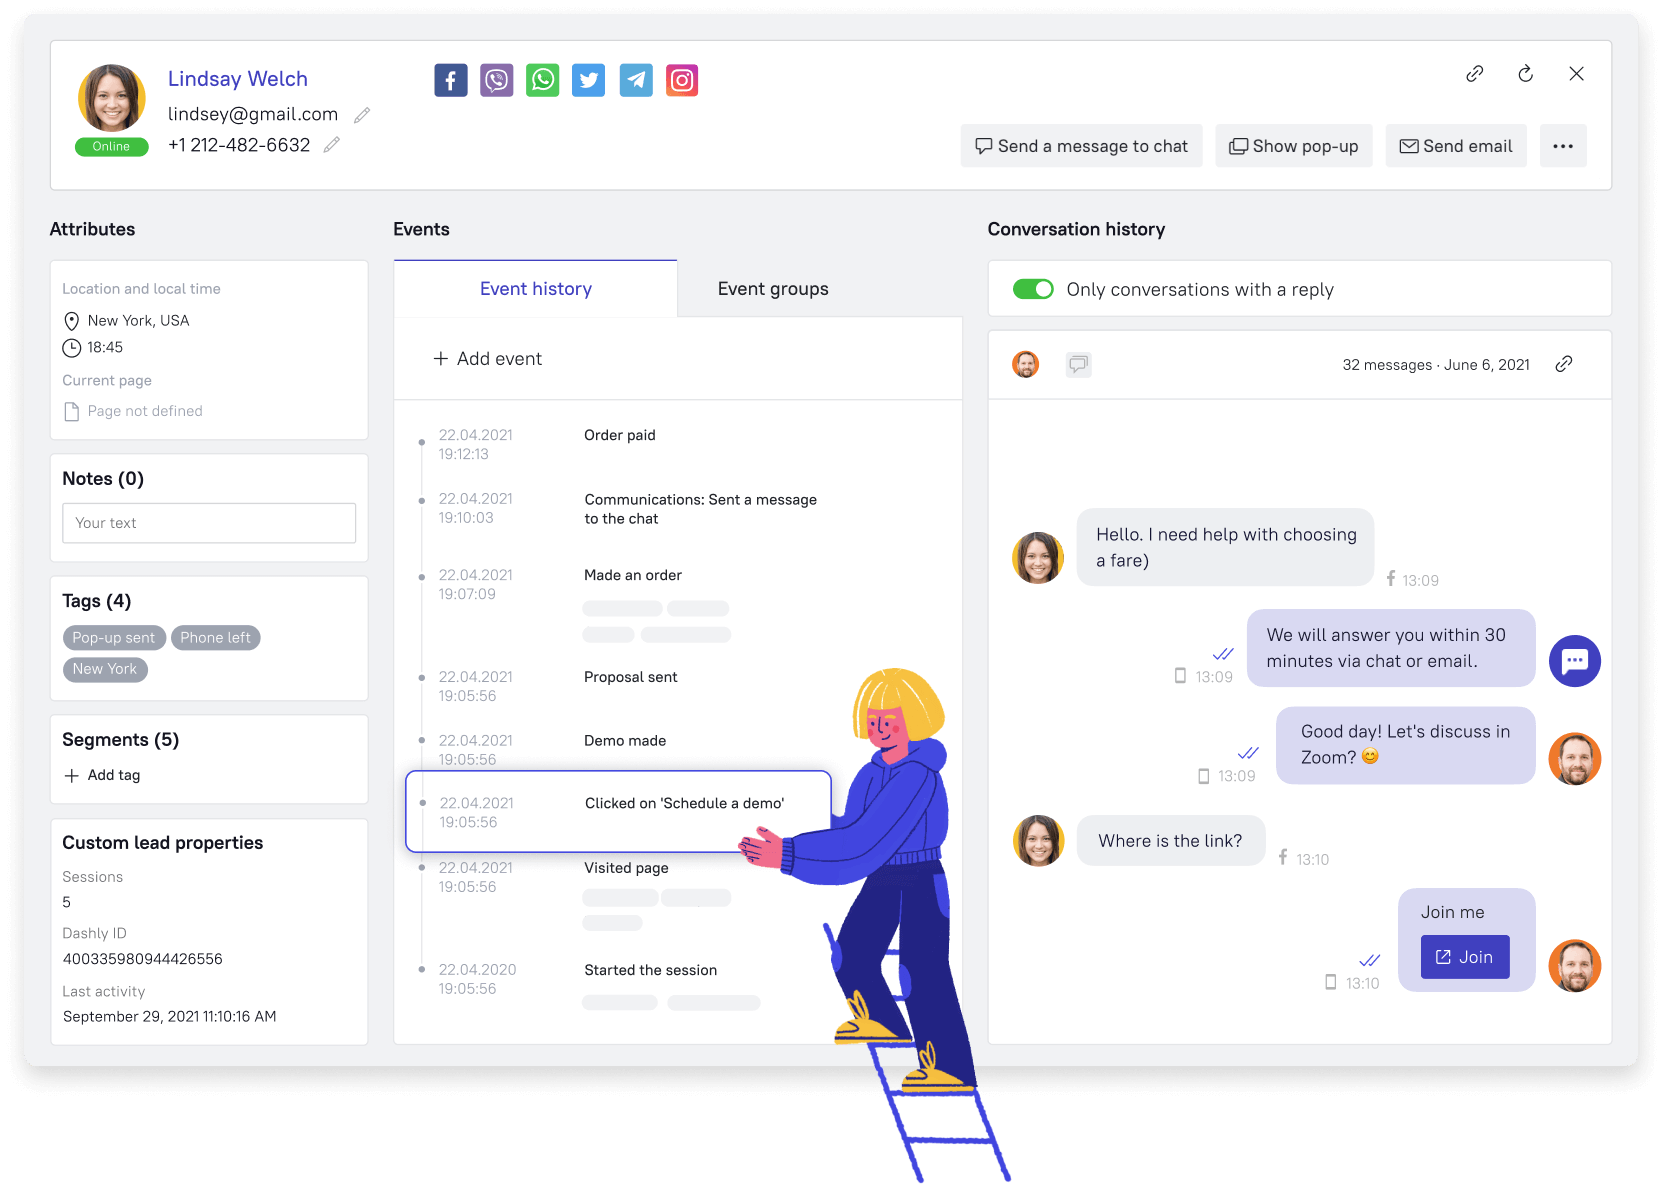Select the Event history tab
Image resolution: width=1665 pixels, height=1184 pixels.
[535, 288]
